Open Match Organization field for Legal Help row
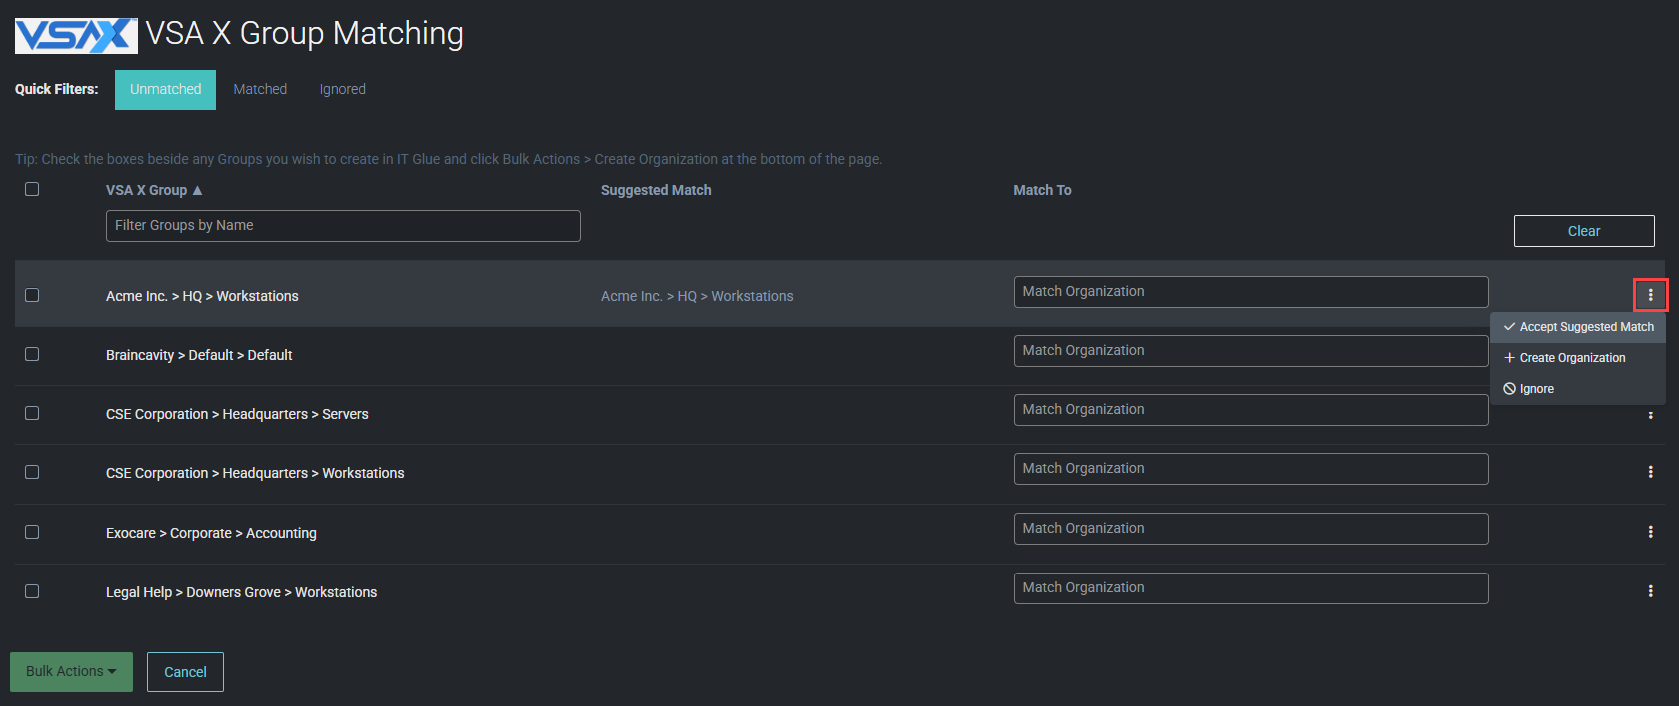 coord(1250,588)
